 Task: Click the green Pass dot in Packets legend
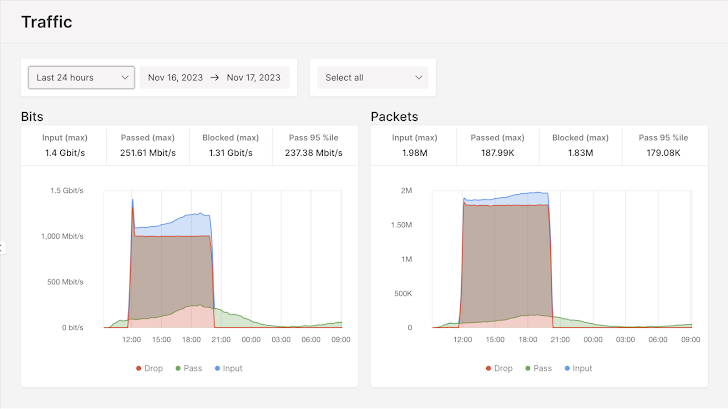click(x=529, y=368)
